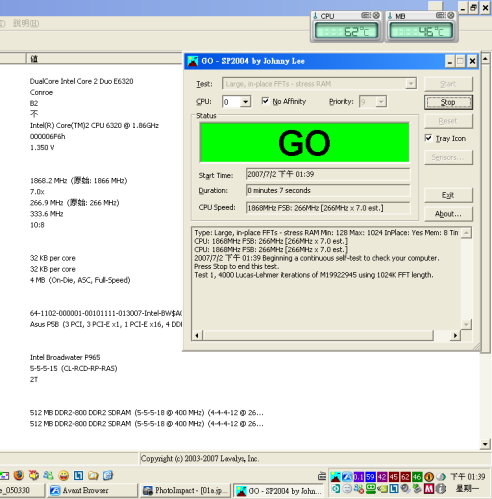
Task: Click the blue L tray icon
Action: 394,489
